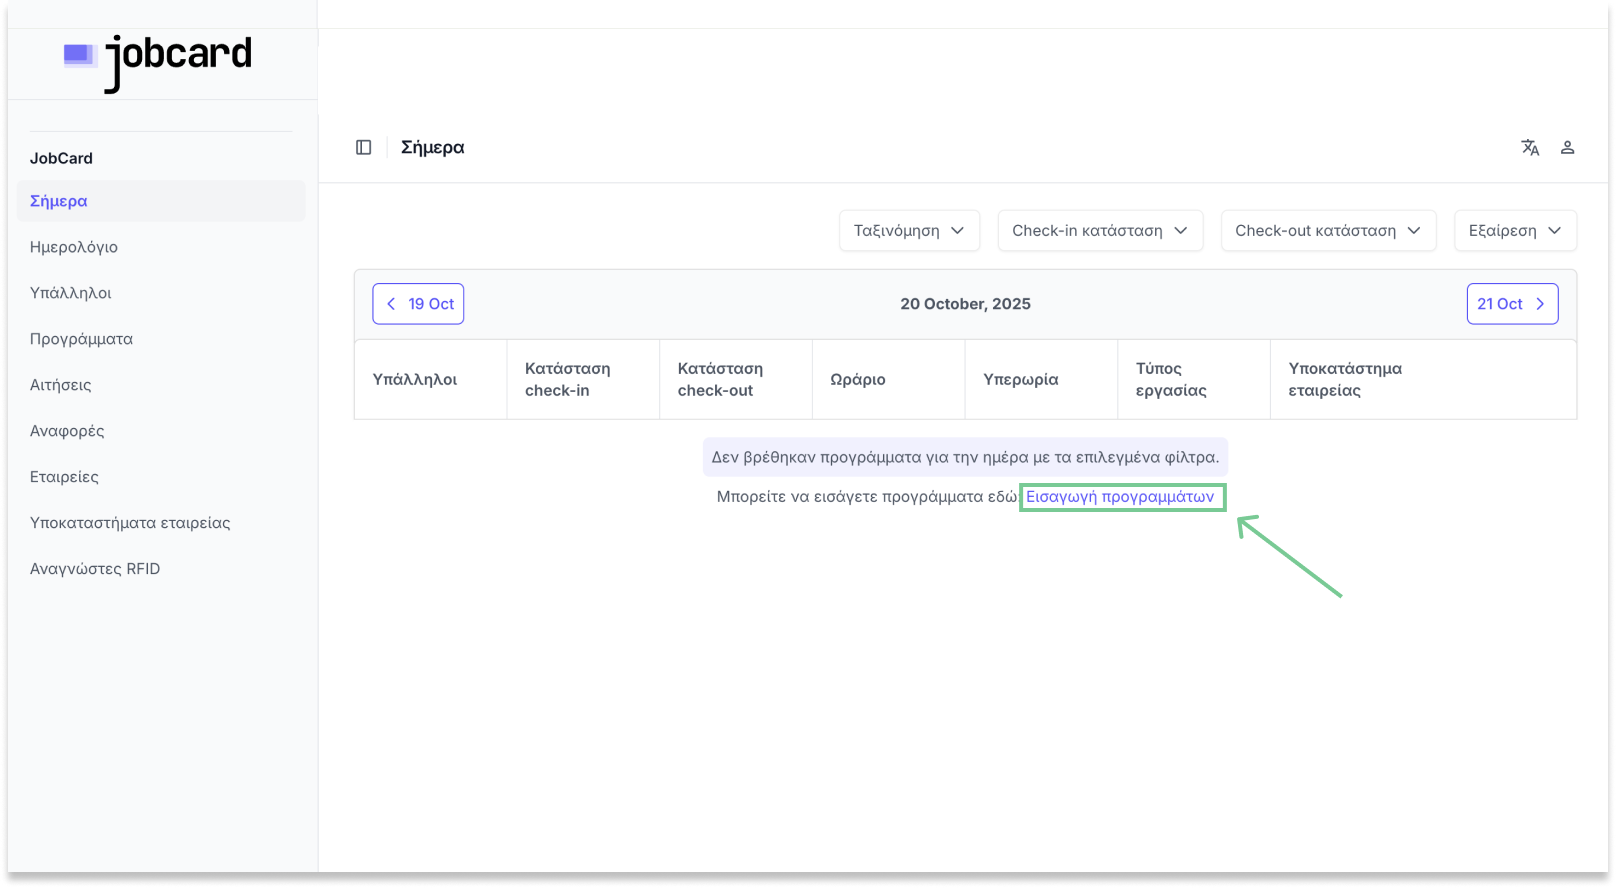1616x888 pixels.
Task: Toggle the sidebar panel icon
Action: pyautogui.click(x=364, y=147)
